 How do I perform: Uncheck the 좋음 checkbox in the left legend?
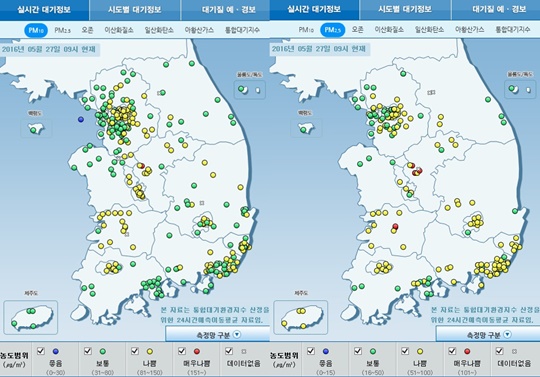click(x=41, y=351)
